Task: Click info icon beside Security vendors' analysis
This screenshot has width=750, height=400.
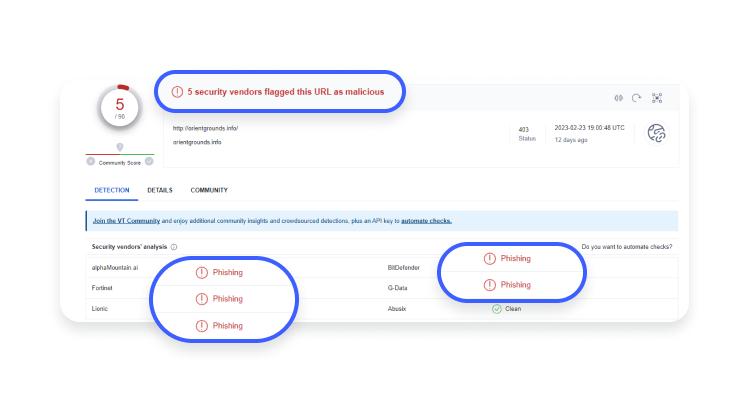Action: (x=174, y=247)
